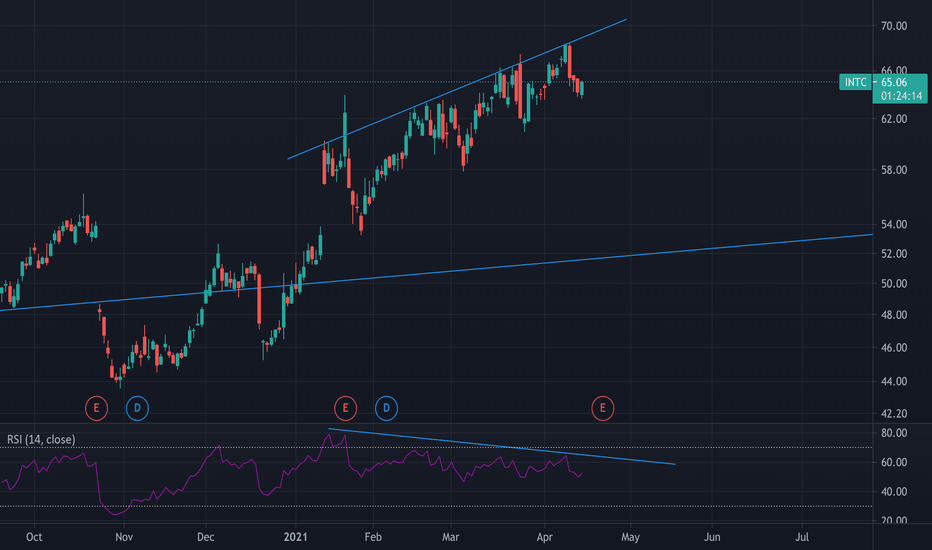Click the 54.00 price axis label
Image resolution: width=932 pixels, height=550 pixels.
click(x=894, y=225)
